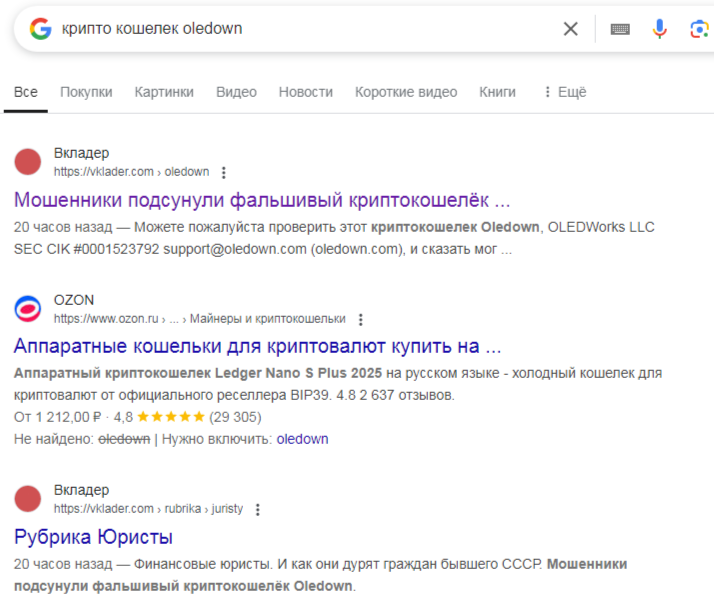714x608 pixels.
Task: Click the OZON site name text
Action: 74,300
